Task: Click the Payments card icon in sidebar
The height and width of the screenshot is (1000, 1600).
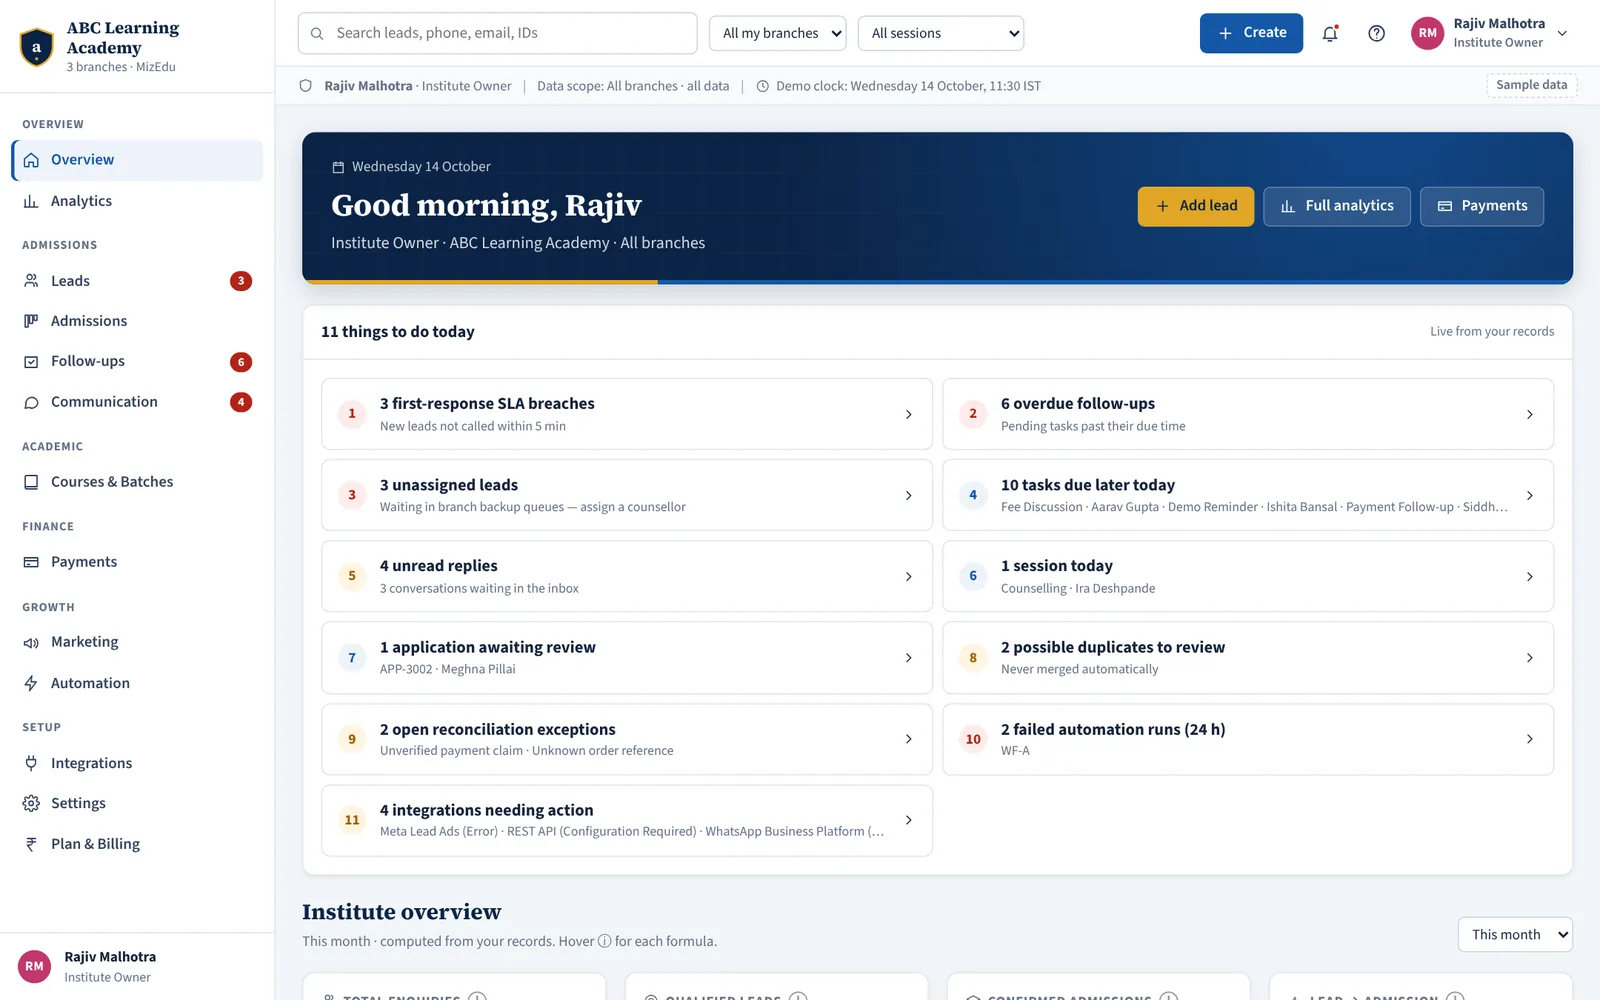Action: coord(31,562)
